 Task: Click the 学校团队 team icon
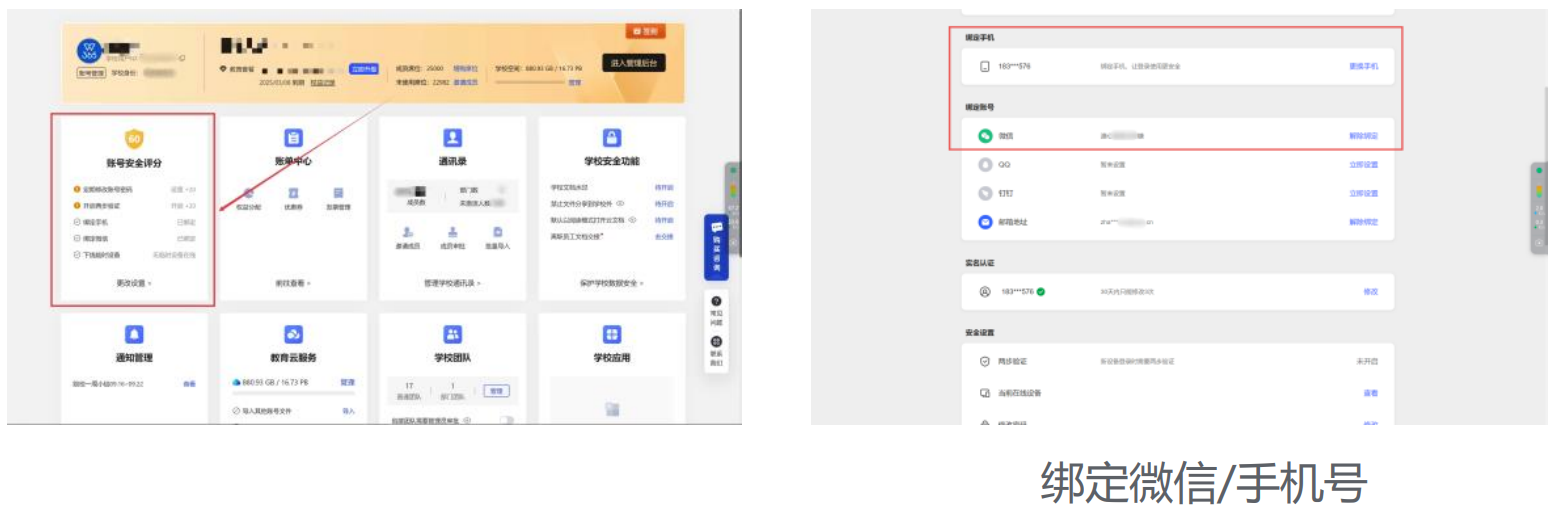452,334
